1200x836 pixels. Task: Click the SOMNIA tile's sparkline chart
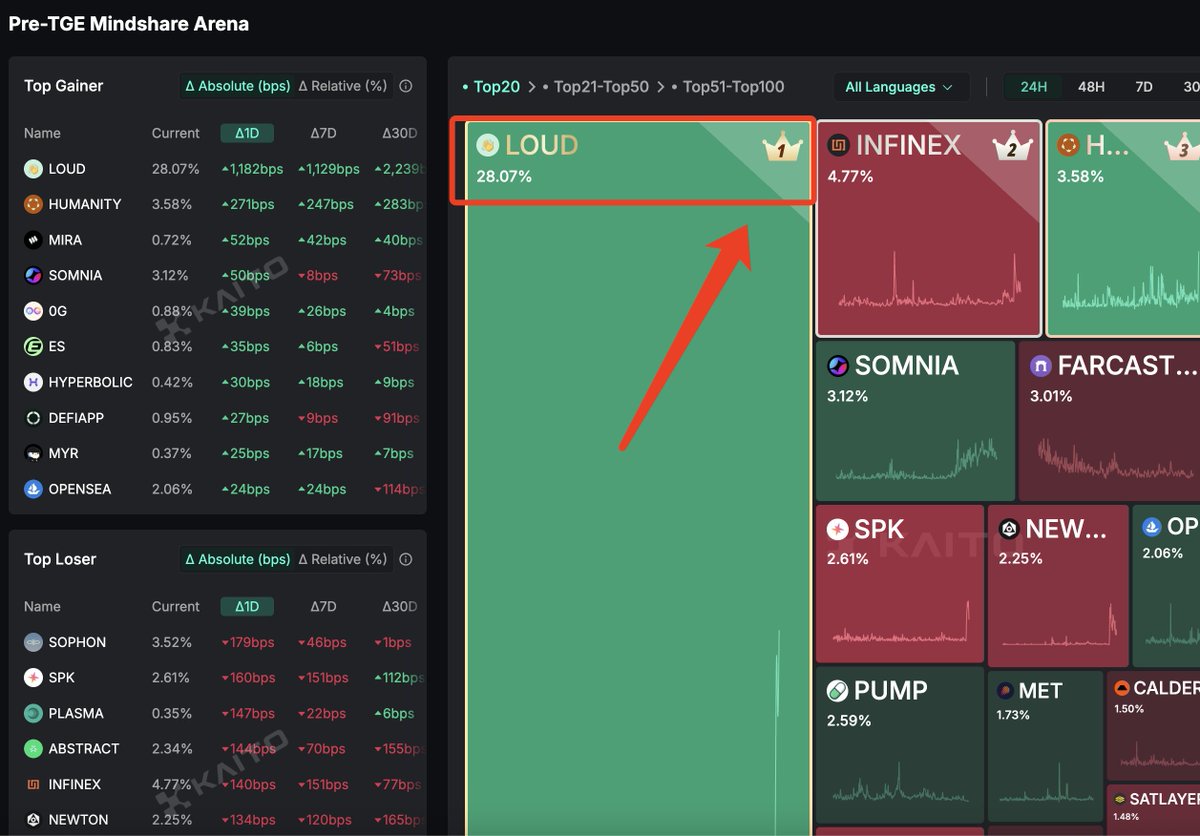pos(915,458)
